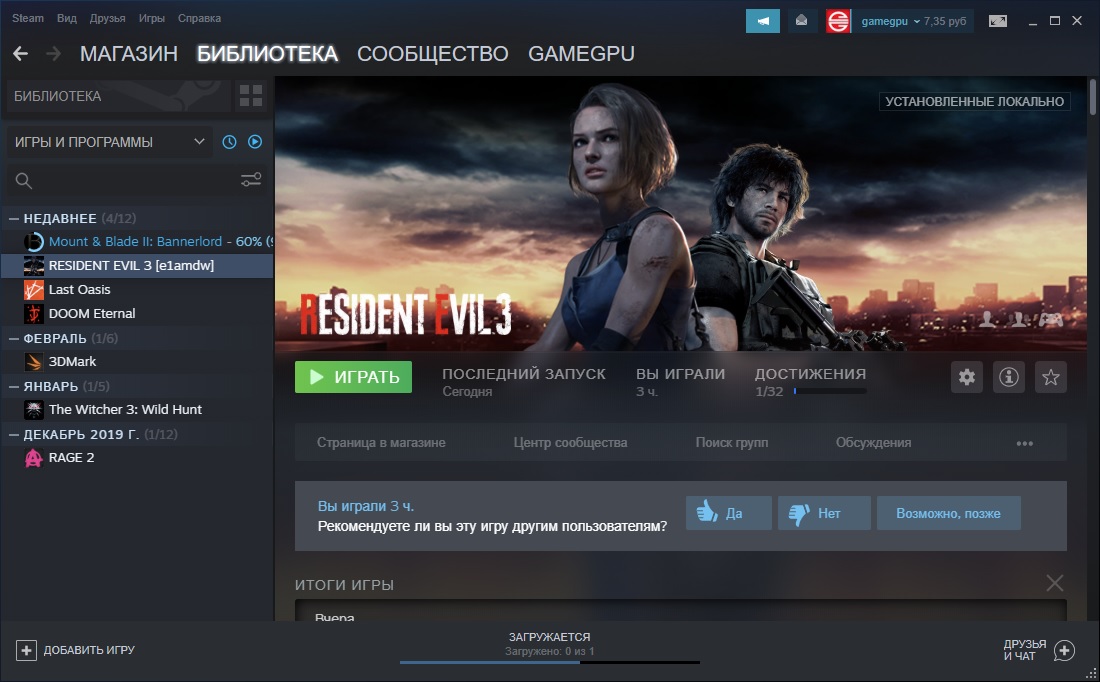Open Обсуждения link
Image resolution: width=1100 pixels, height=682 pixels.
pyautogui.click(x=873, y=443)
